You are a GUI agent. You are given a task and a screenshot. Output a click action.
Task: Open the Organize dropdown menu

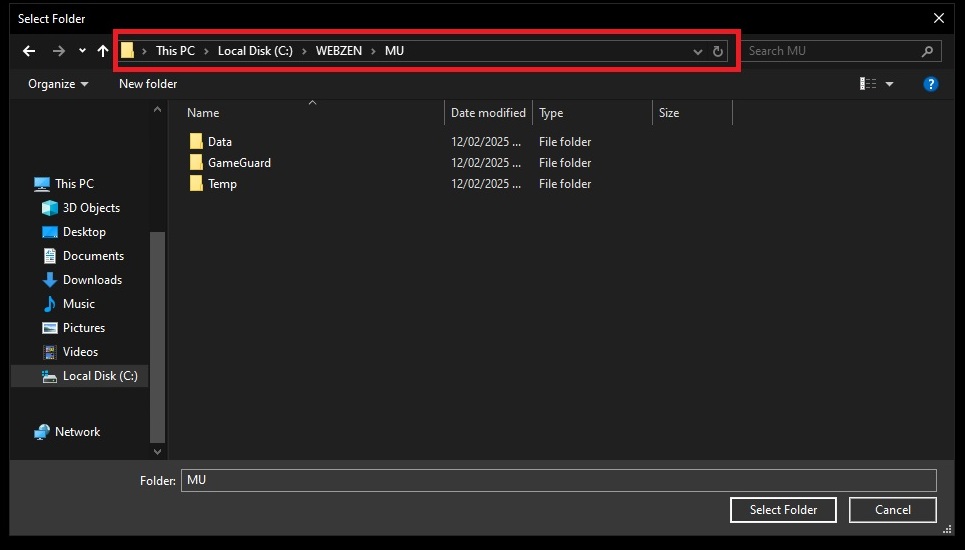(58, 84)
